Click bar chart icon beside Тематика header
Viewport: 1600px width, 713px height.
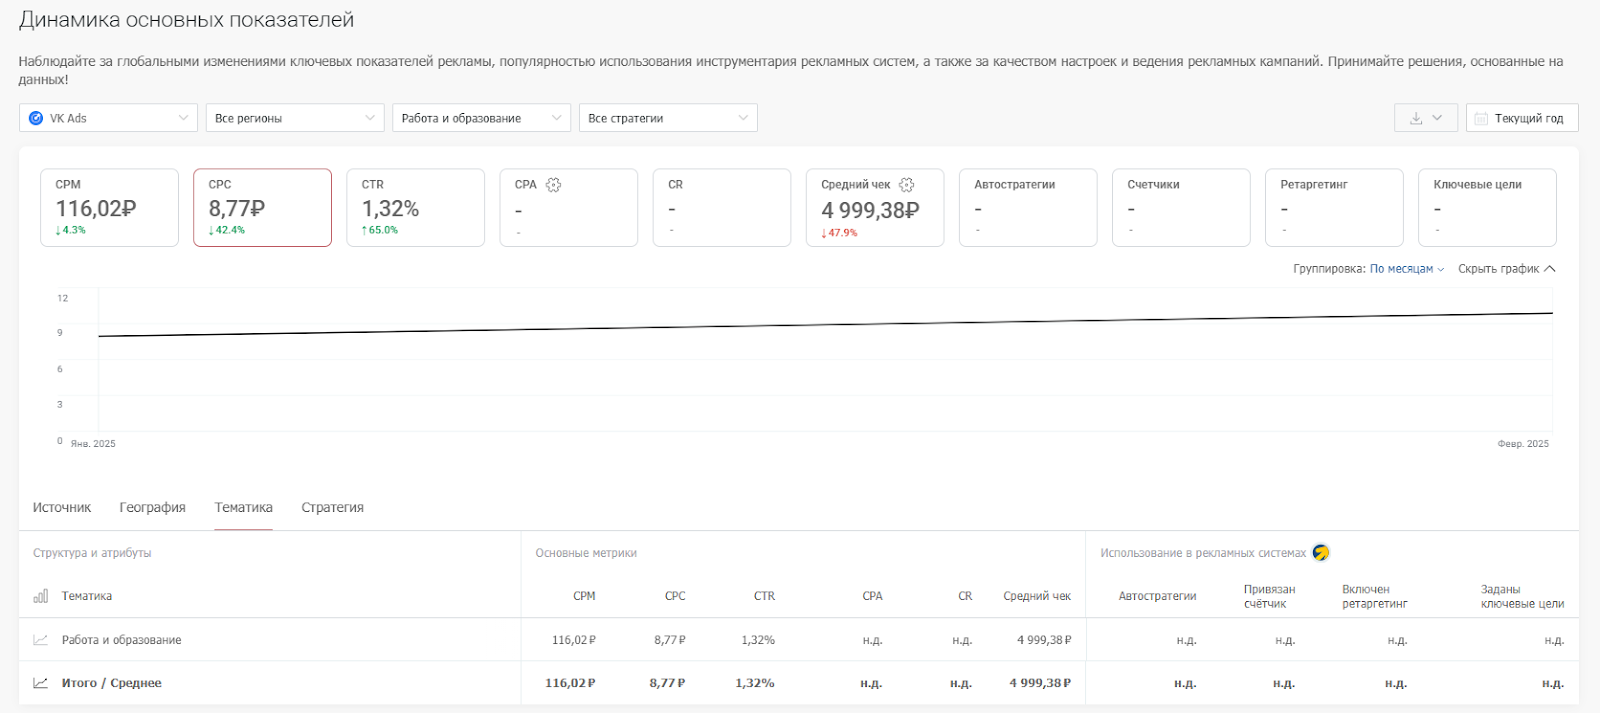(x=40, y=596)
